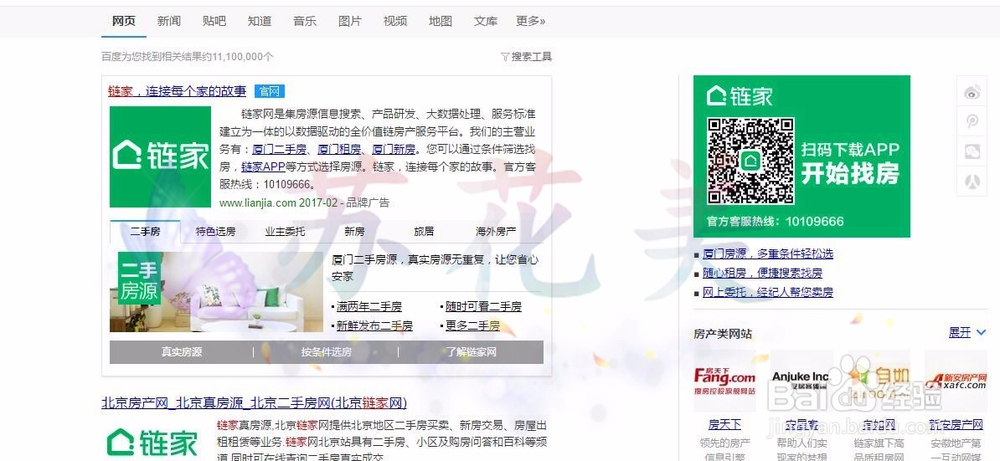The image size is (1000, 461).
Task: Click the blue 官网 badge
Action: [x=269, y=91]
